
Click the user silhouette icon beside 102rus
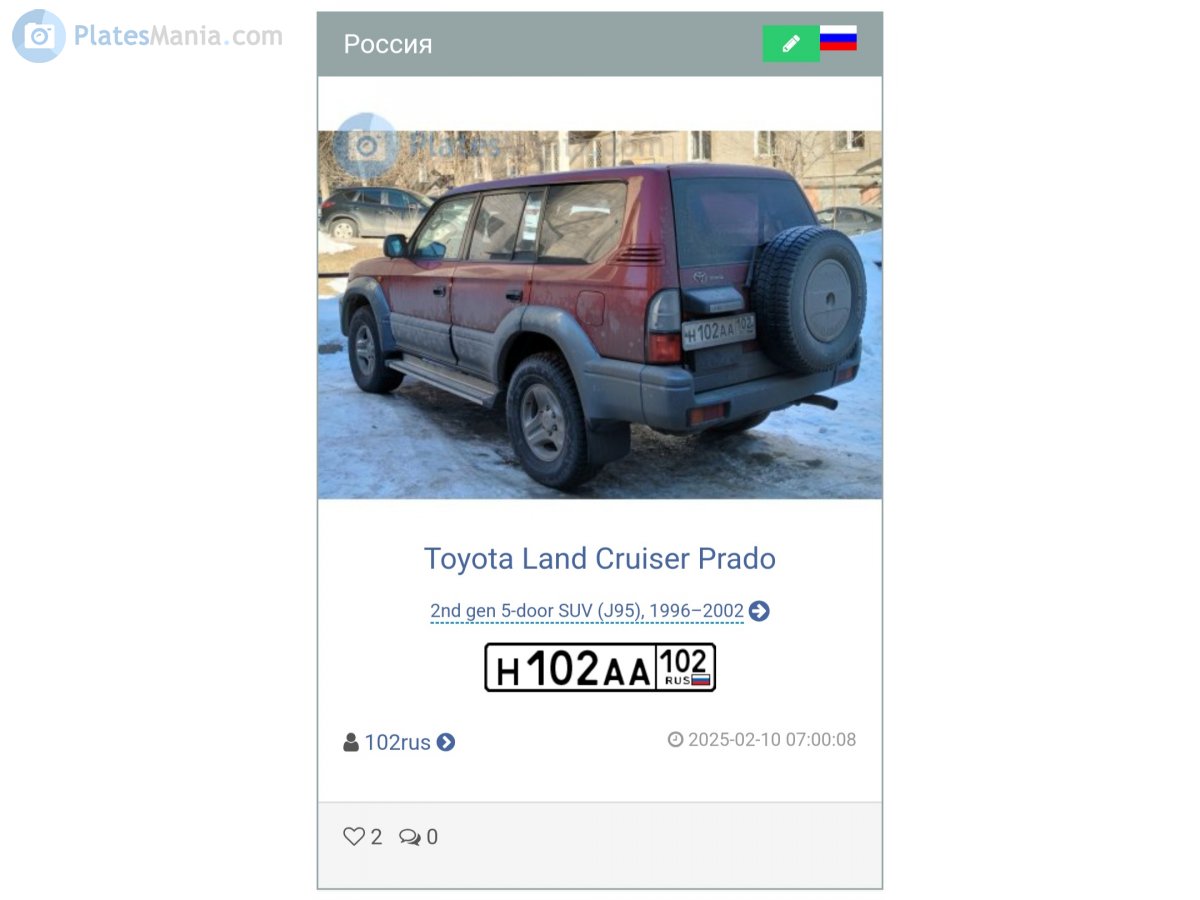point(351,742)
